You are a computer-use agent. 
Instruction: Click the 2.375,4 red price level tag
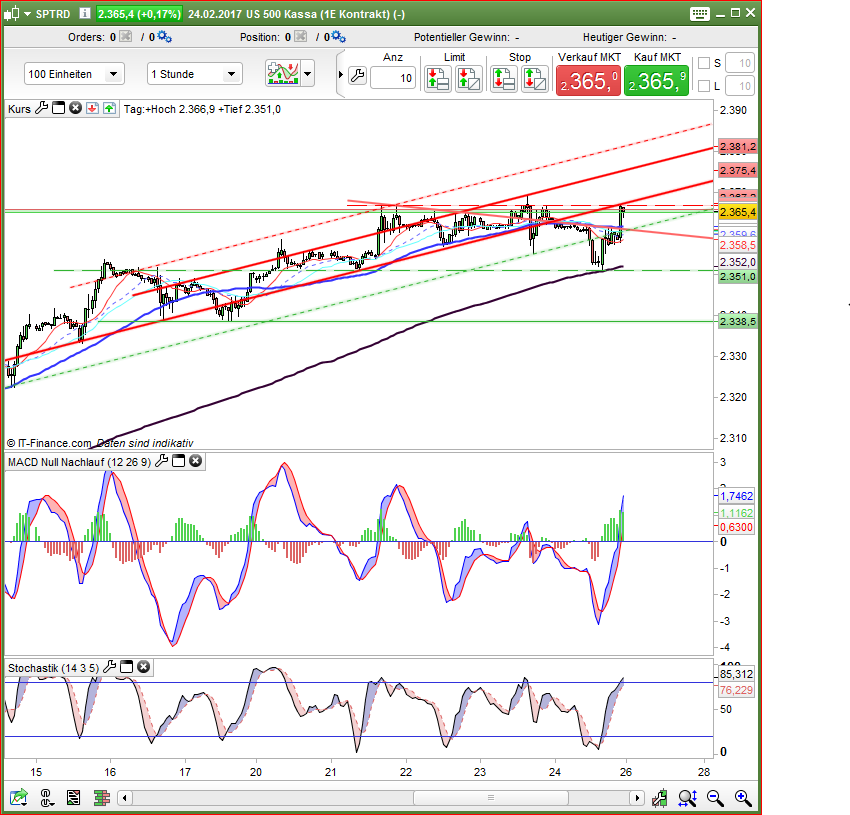(737, 170)
